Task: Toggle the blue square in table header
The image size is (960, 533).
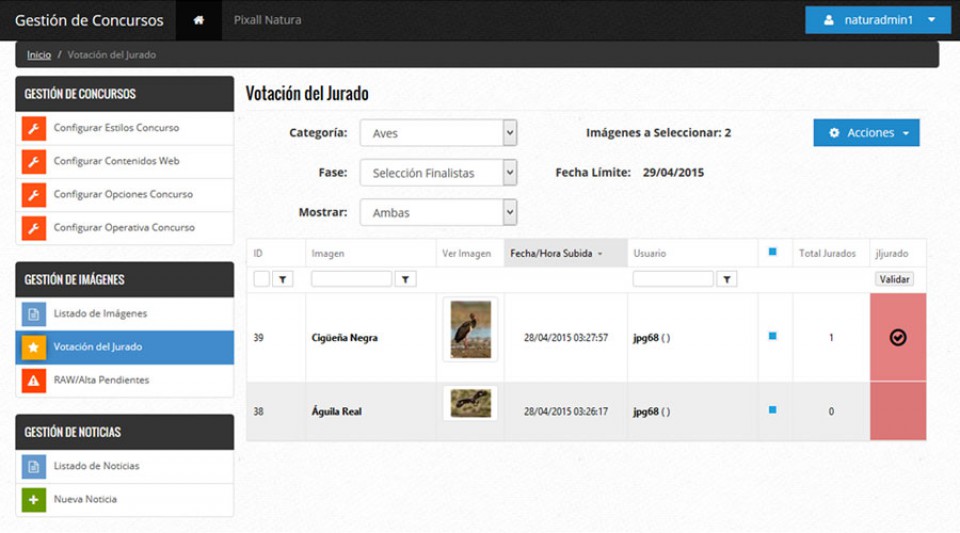Action: (773, 252)
